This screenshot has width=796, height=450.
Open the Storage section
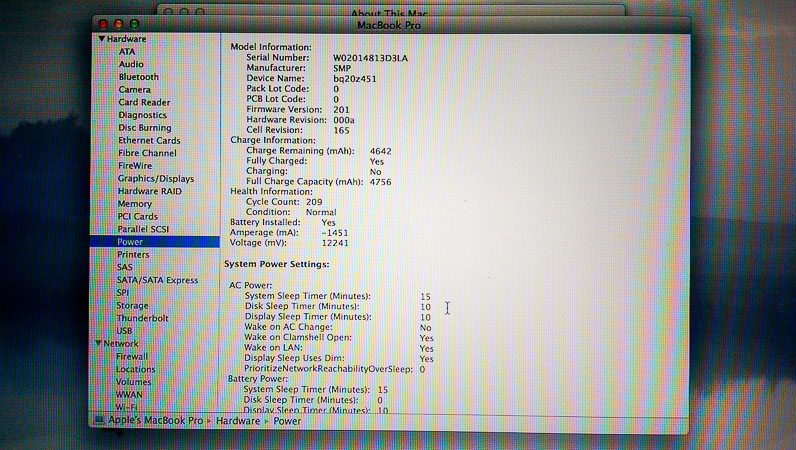click(x=132, y=305)
